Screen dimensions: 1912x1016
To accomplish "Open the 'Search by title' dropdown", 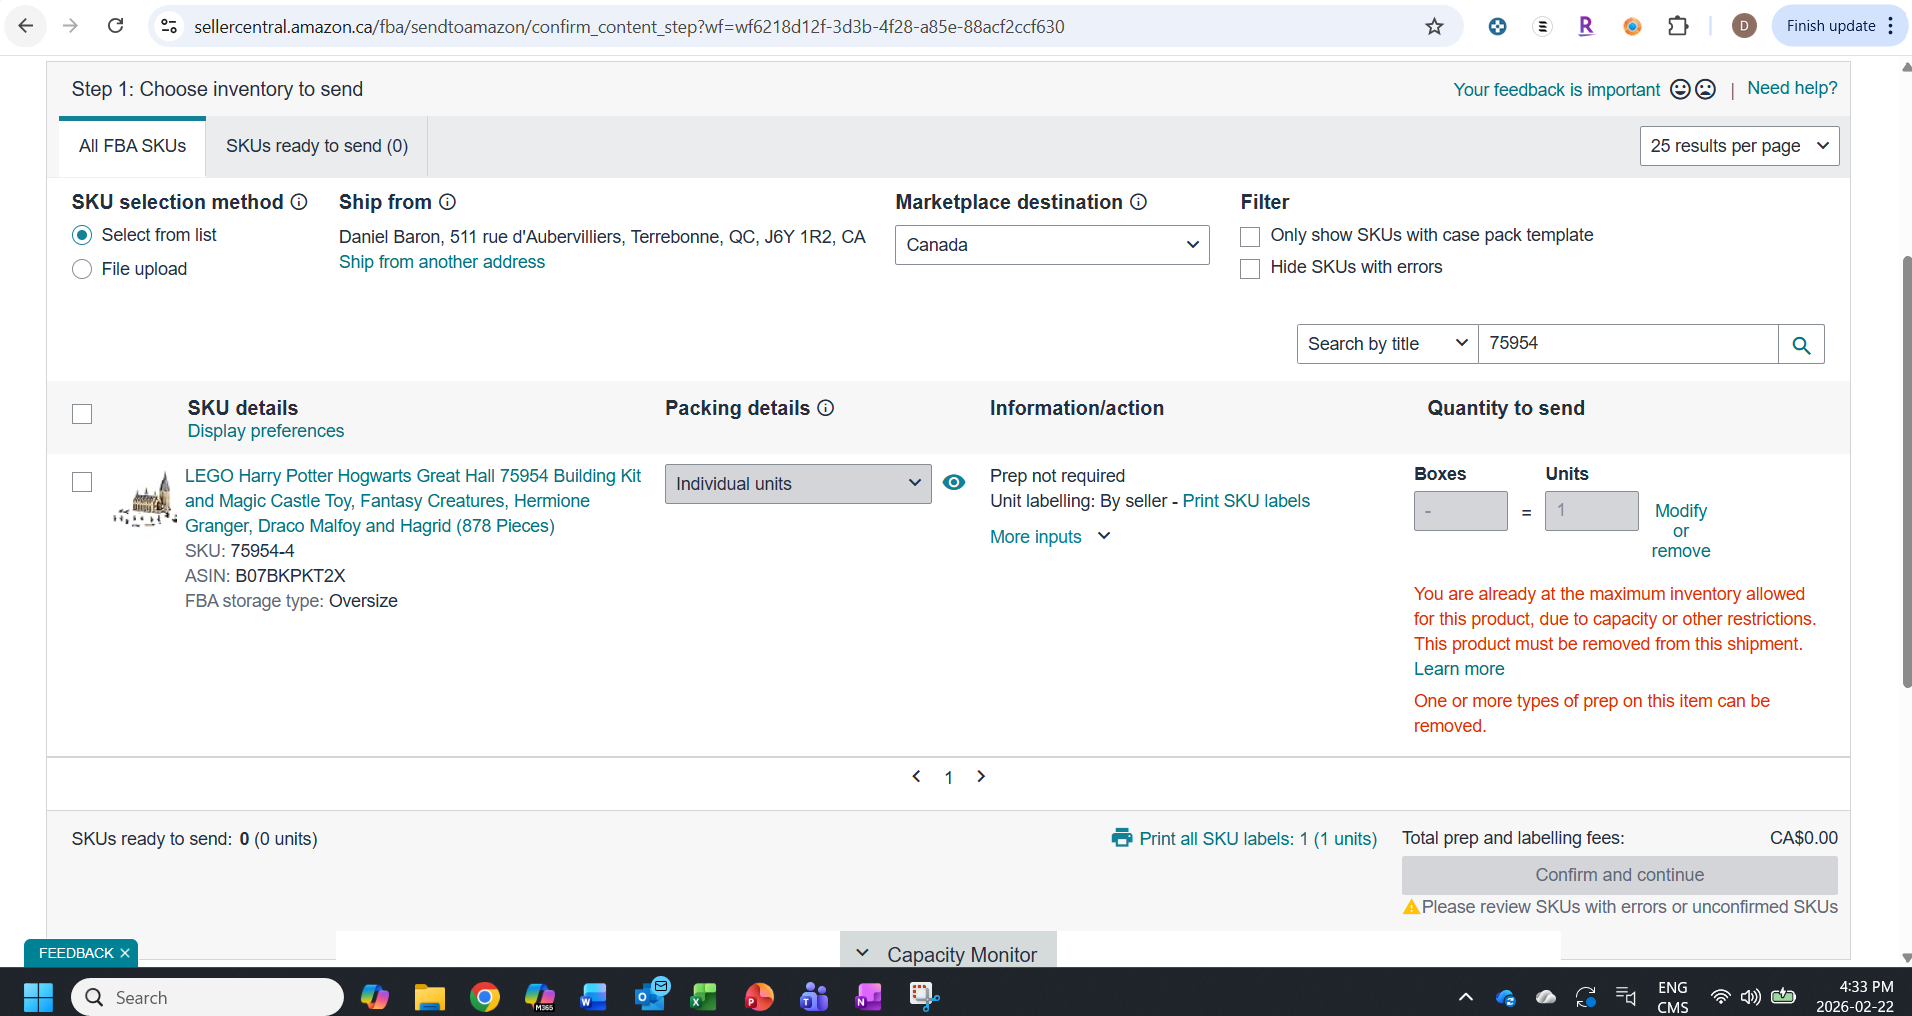I will pyautogui.click(x=1387, y=344).
